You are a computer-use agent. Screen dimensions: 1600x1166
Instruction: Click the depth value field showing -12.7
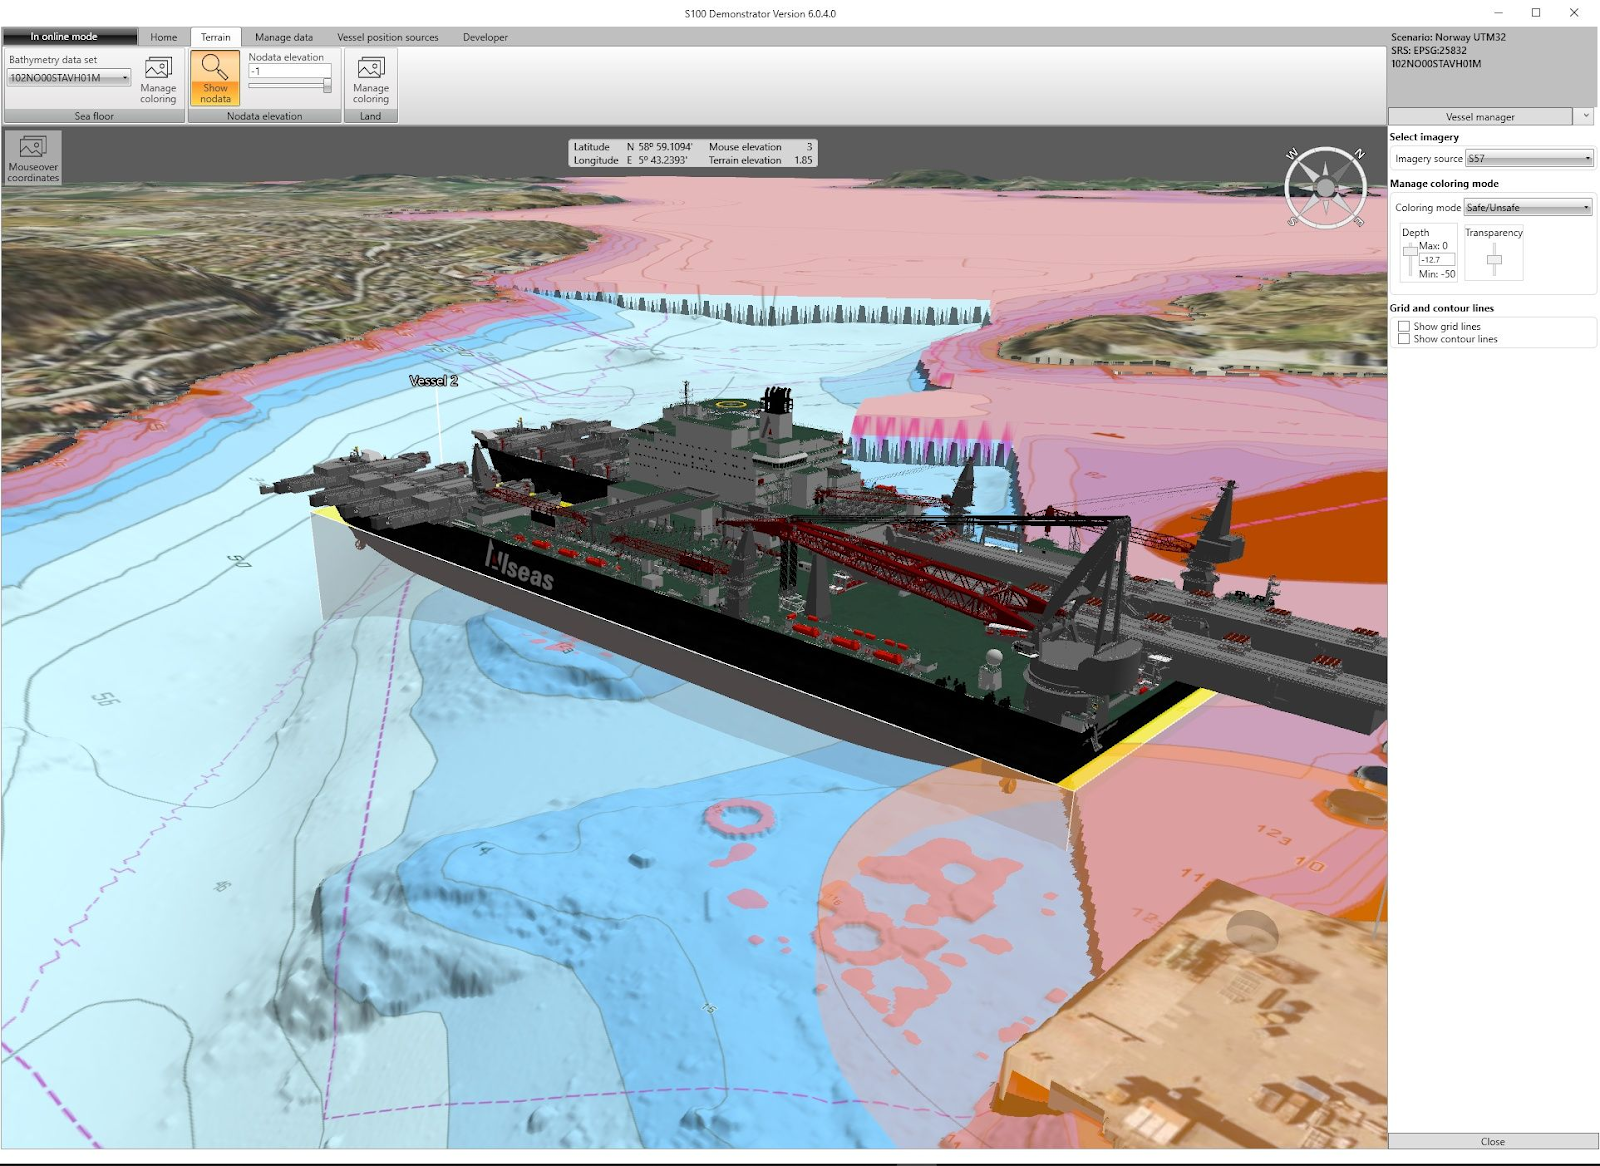[x=1437, y=260]
